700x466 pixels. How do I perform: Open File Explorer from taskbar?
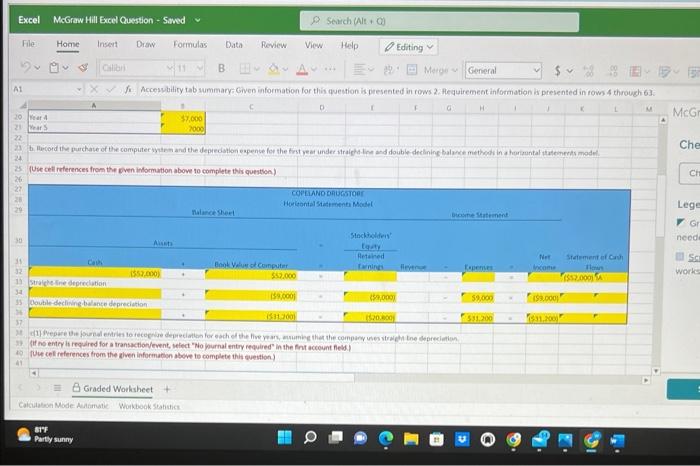click(411, 439)
